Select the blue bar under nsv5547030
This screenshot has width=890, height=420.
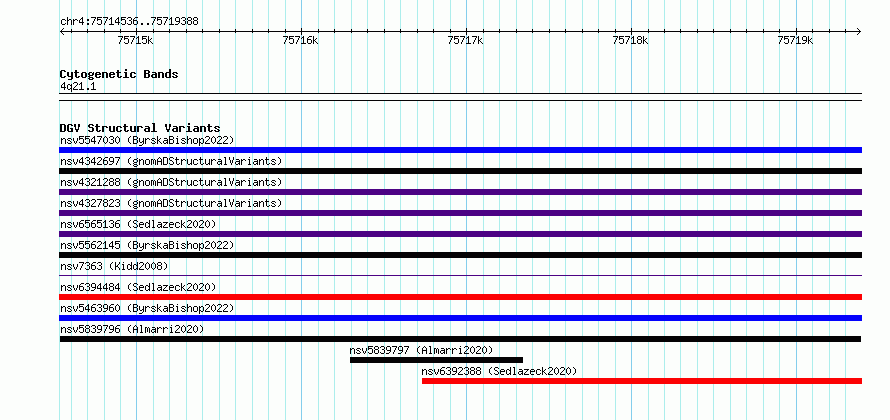pyautogui.click(x=460, y=150)
